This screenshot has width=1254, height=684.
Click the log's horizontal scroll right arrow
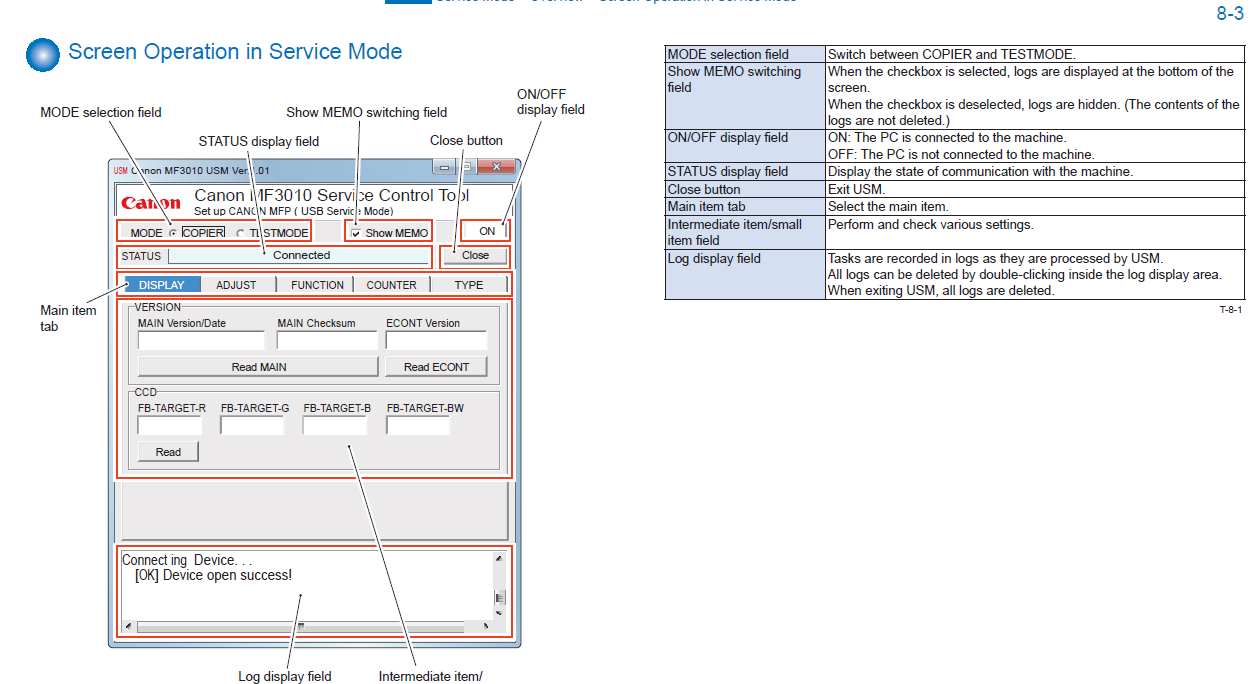(486, 627)
